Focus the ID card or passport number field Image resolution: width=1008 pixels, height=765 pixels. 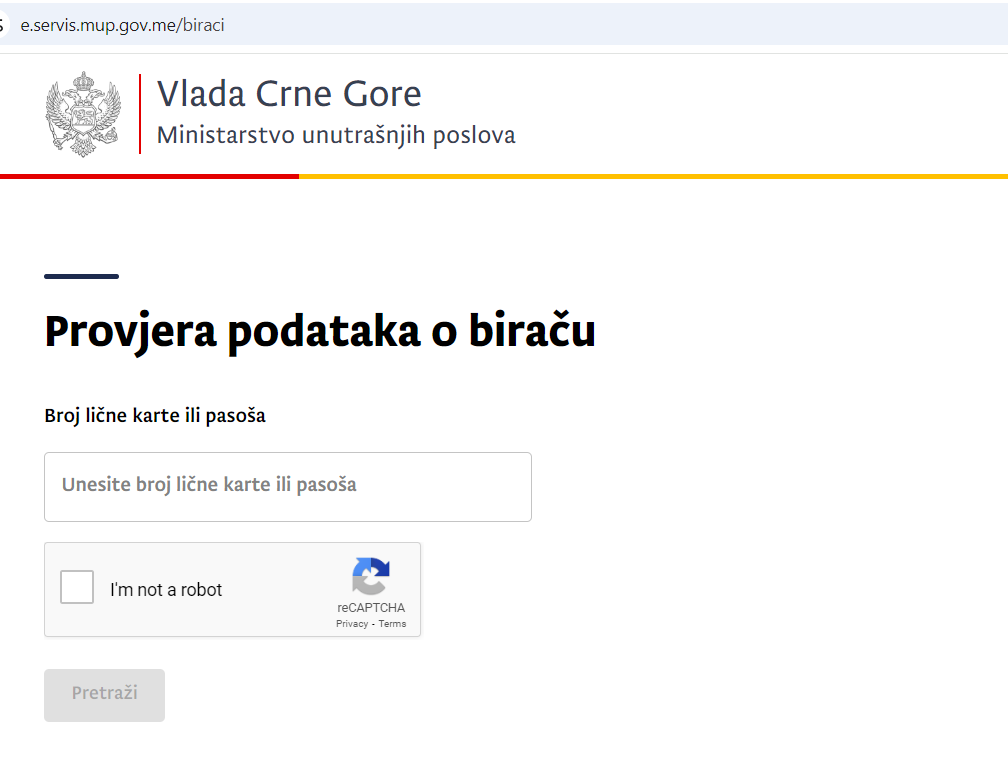(x=288, y=487)
